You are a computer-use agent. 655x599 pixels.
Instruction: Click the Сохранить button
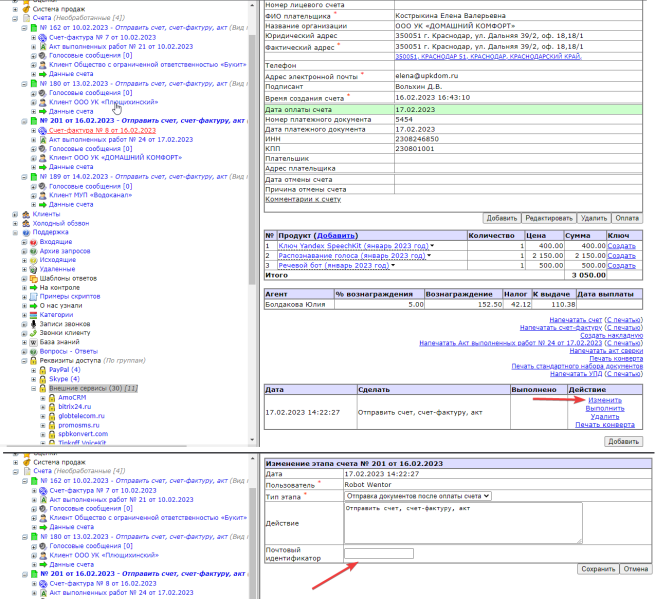(598, 569)
